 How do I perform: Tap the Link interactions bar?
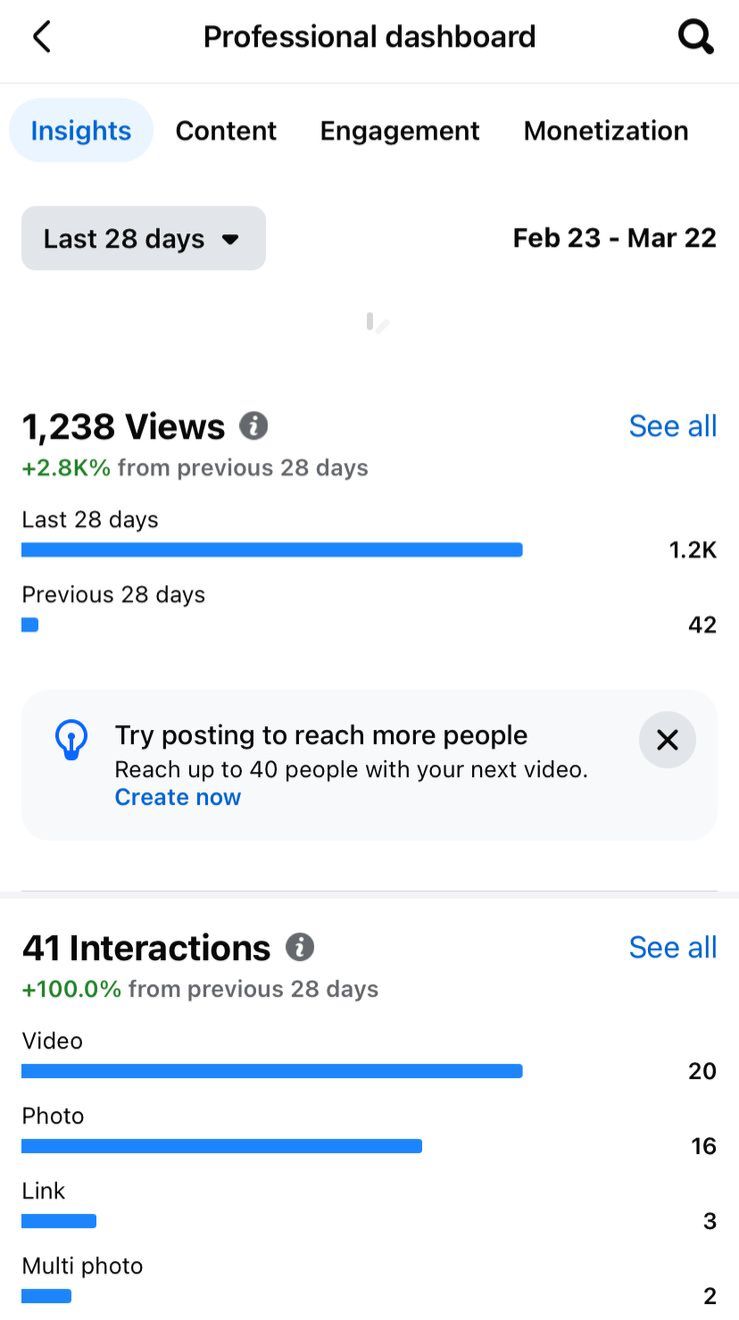[59, 1221]
